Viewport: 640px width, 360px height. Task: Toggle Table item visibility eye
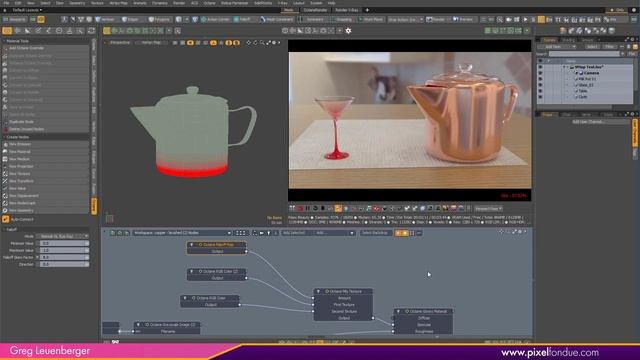(540, 91)
